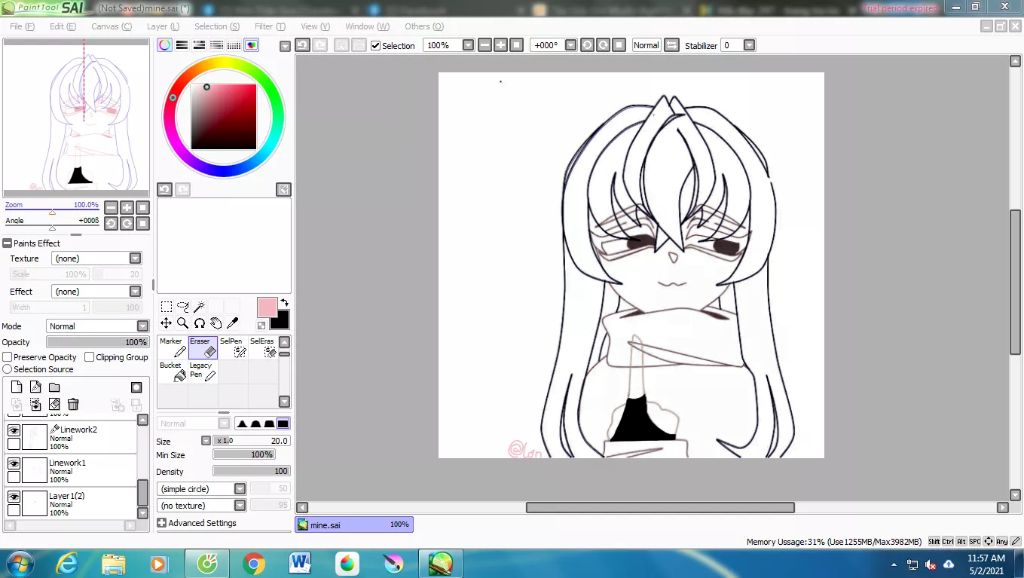Select the Lasso tool
The height and width of the screenshot is (578, 1024).
coord(183,306)
